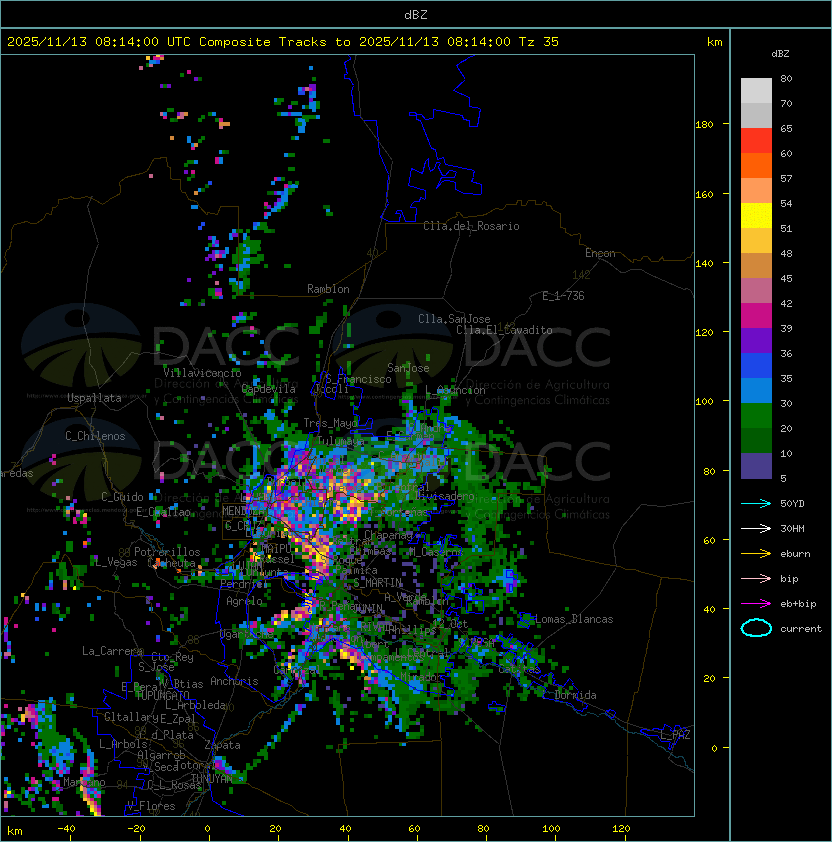Select the 'Lomas_Blancas' map label
This screenshot has height=842, width=832.
pyautogui.click(x=574, y=619)
